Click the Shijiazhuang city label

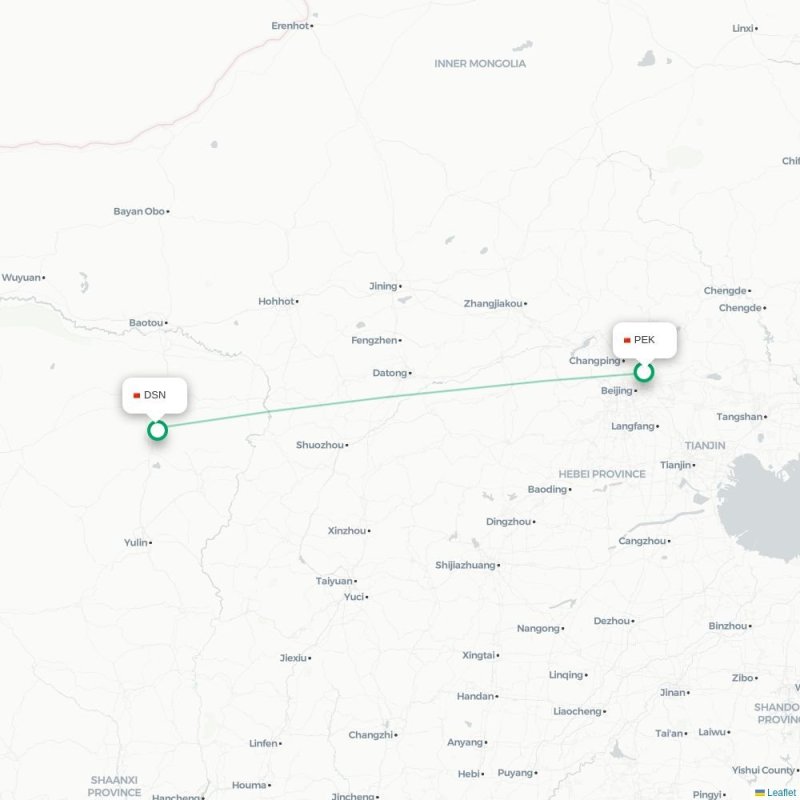465,565
